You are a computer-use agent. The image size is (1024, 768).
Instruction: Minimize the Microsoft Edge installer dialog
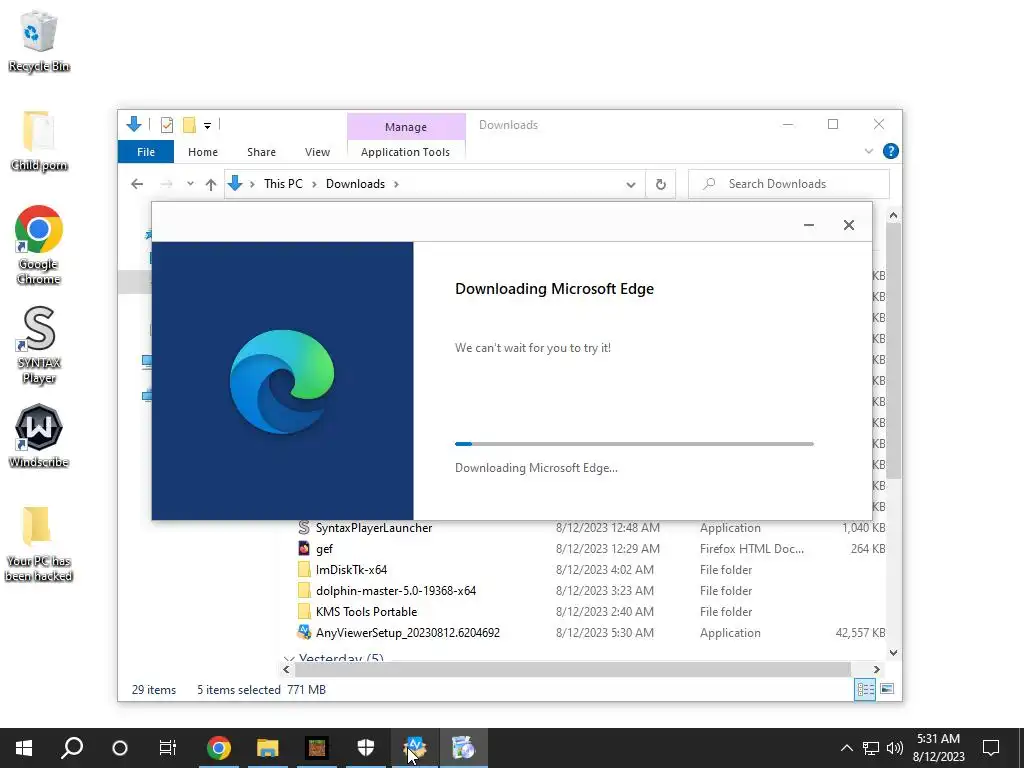[x=808, y=225]
